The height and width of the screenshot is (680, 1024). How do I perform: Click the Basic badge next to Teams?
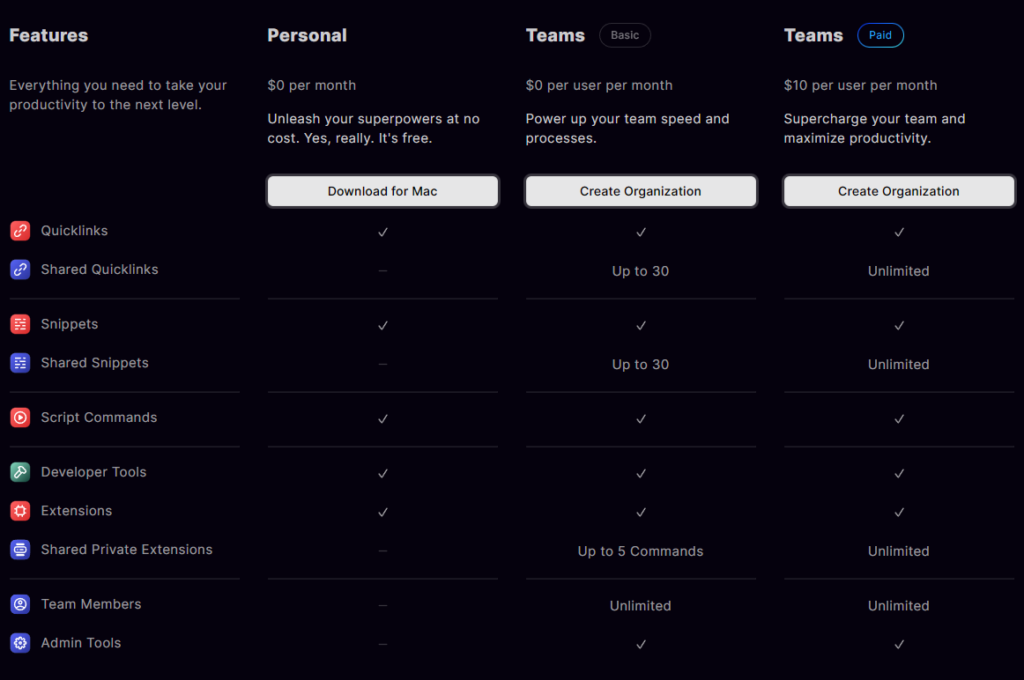point(625,35)
